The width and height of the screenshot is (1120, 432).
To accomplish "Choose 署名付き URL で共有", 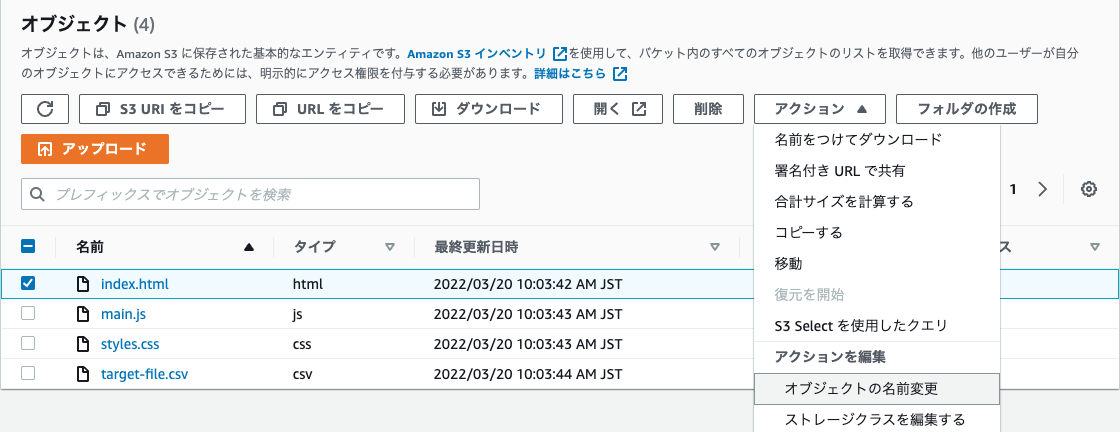I will 876,171.
